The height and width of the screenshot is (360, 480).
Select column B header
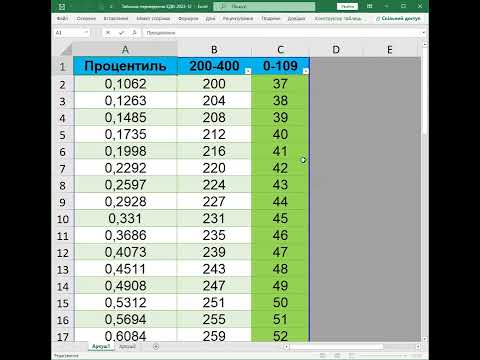(214, 50)
